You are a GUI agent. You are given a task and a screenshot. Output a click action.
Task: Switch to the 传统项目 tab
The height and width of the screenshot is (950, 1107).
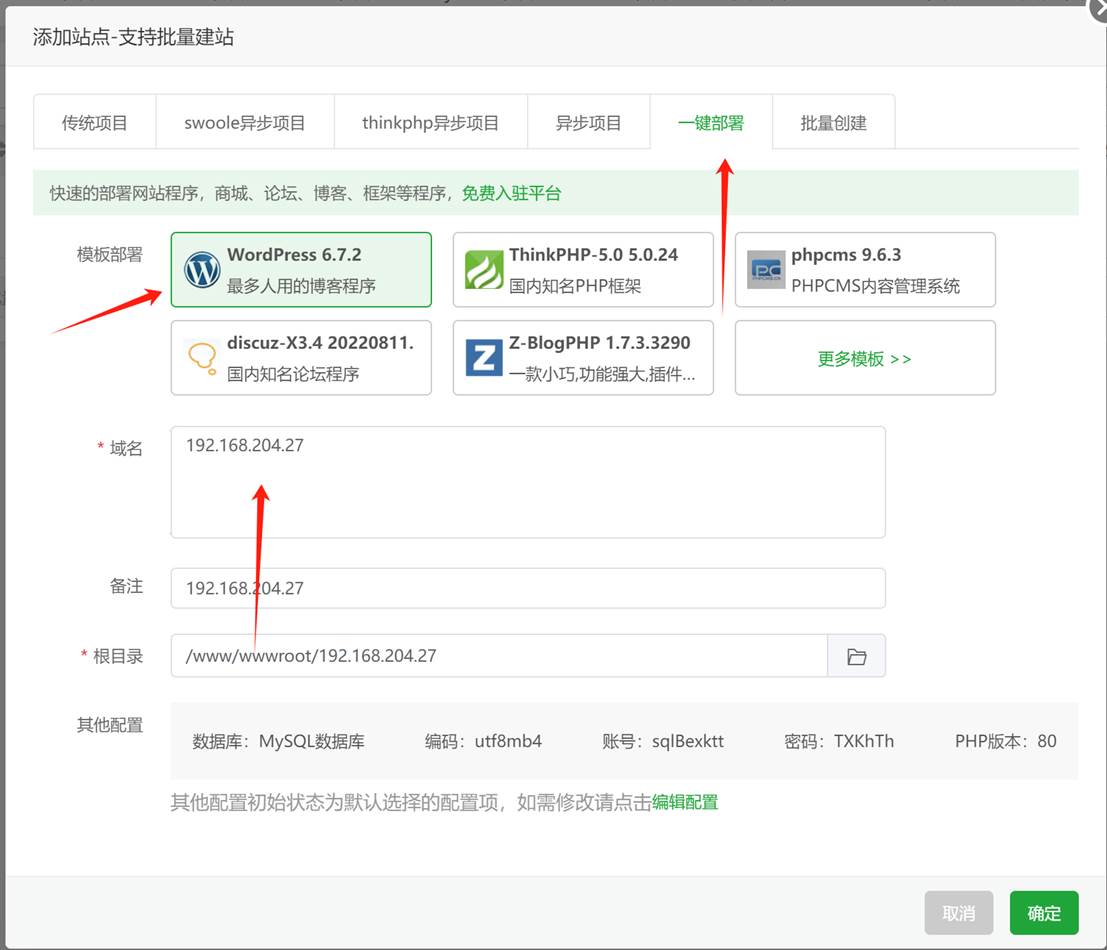pyautogui.click(x=95, y=122)
